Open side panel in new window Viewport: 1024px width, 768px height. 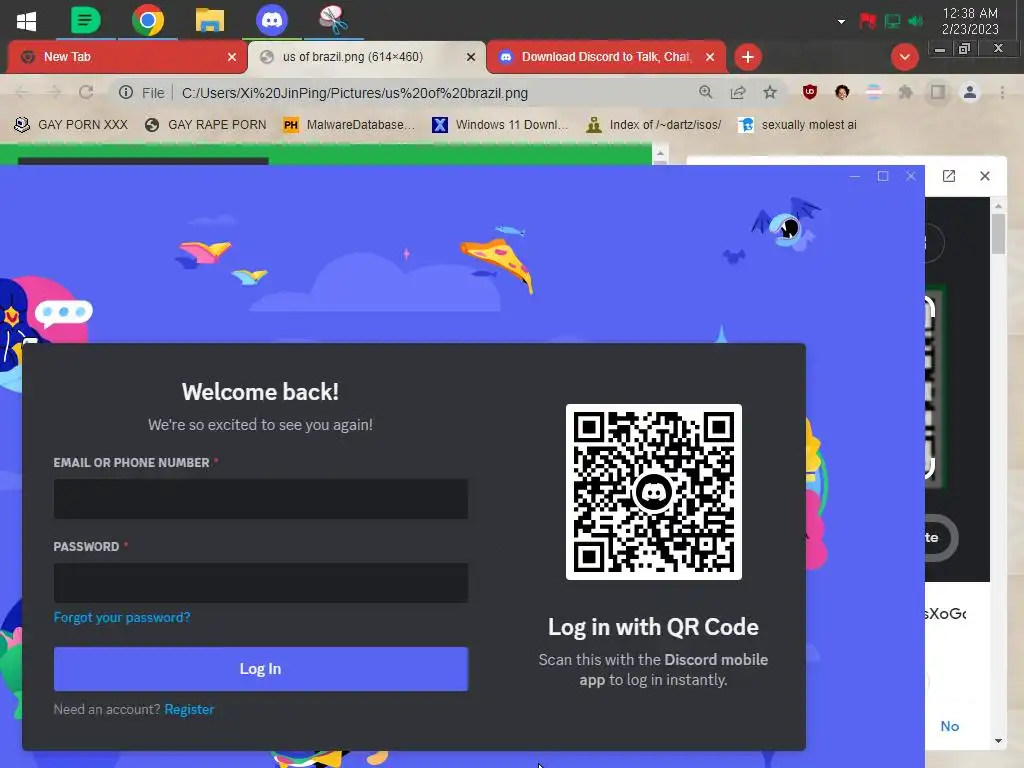coord(949,176)
